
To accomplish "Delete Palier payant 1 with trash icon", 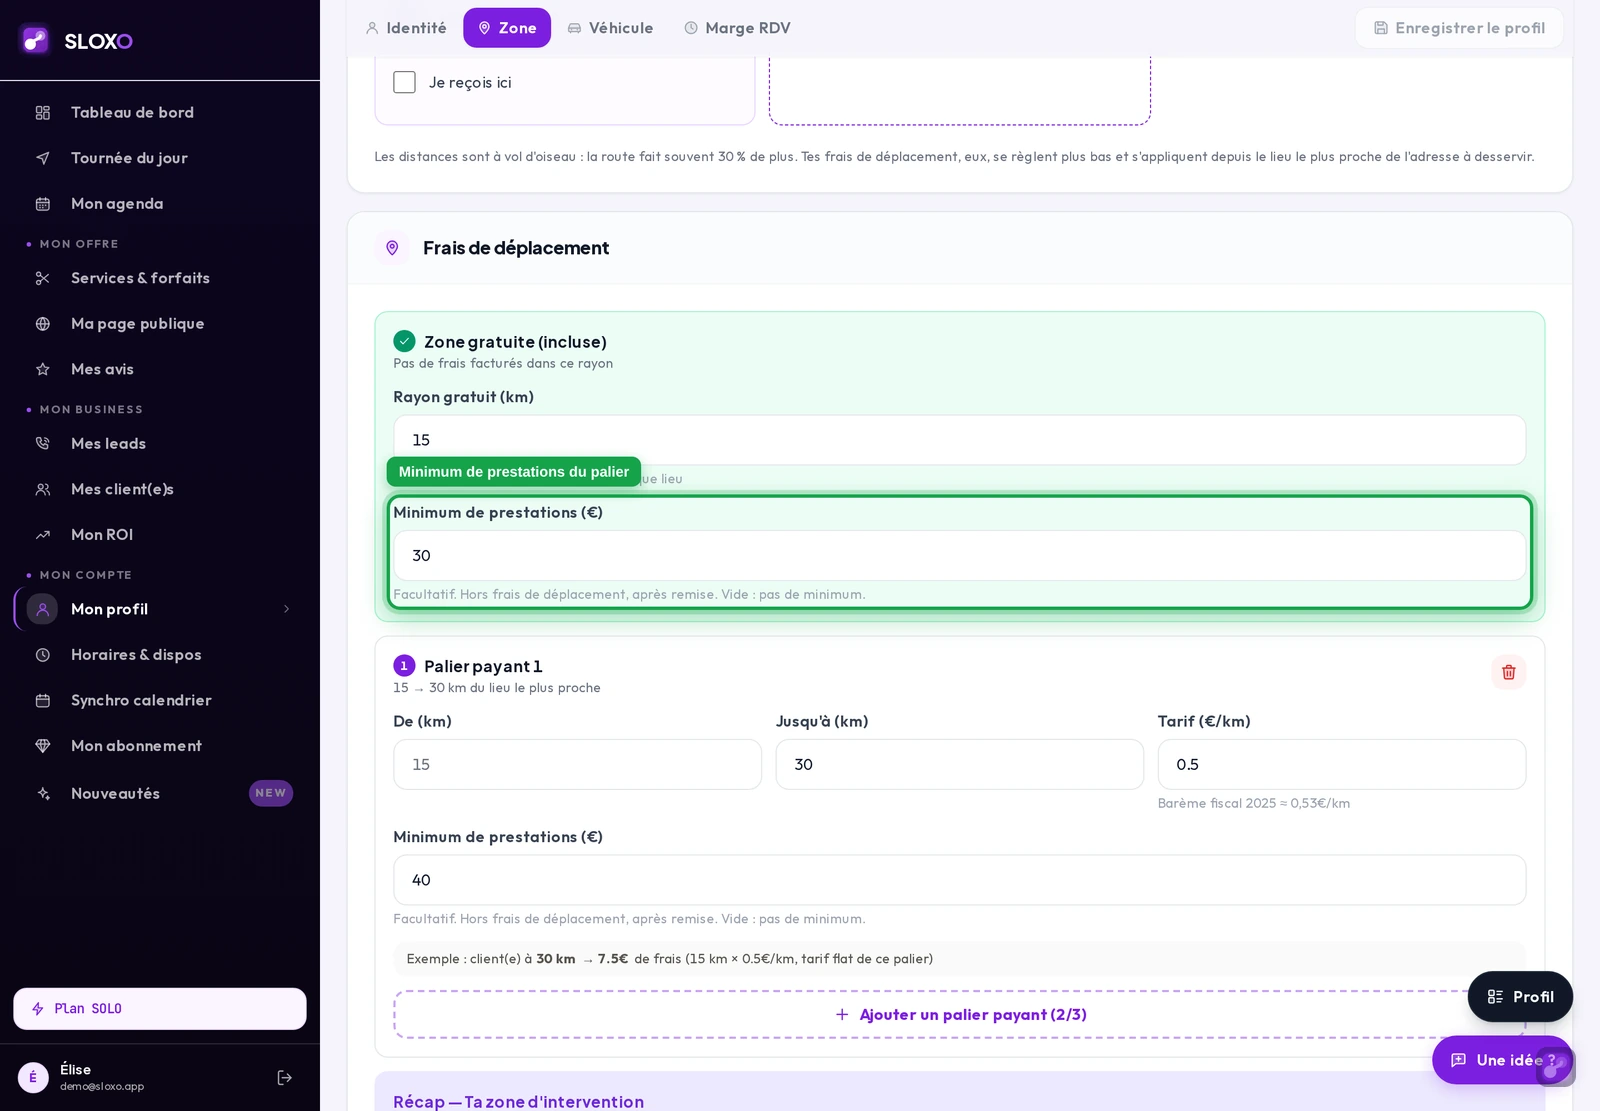I will [x=1508, y=672].
